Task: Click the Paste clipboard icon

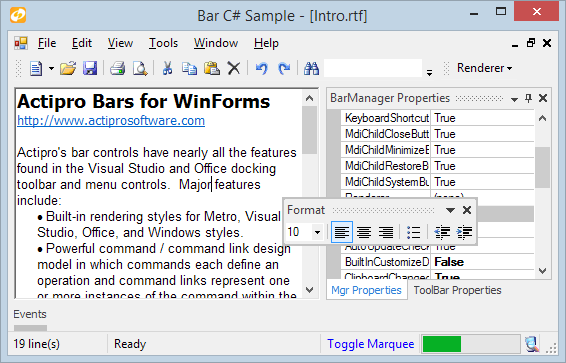Action: click(x=212, y=68)
